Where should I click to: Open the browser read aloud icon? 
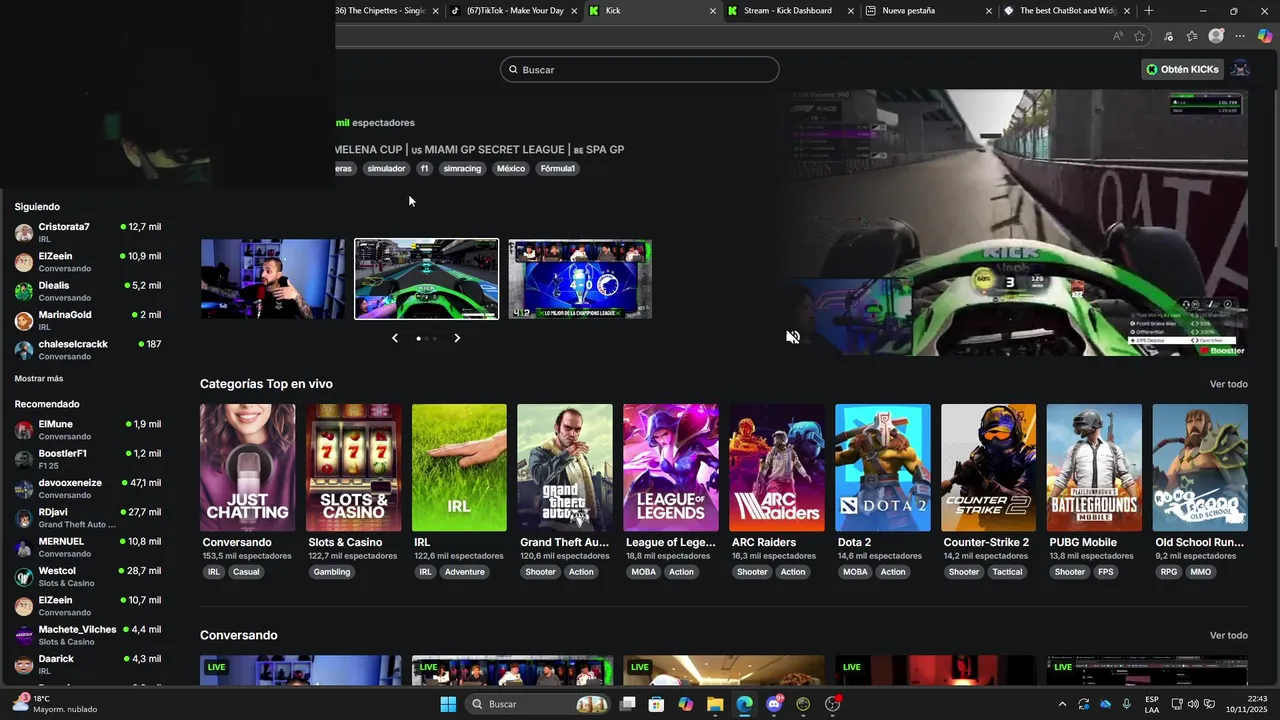[x=1117, y=36]
